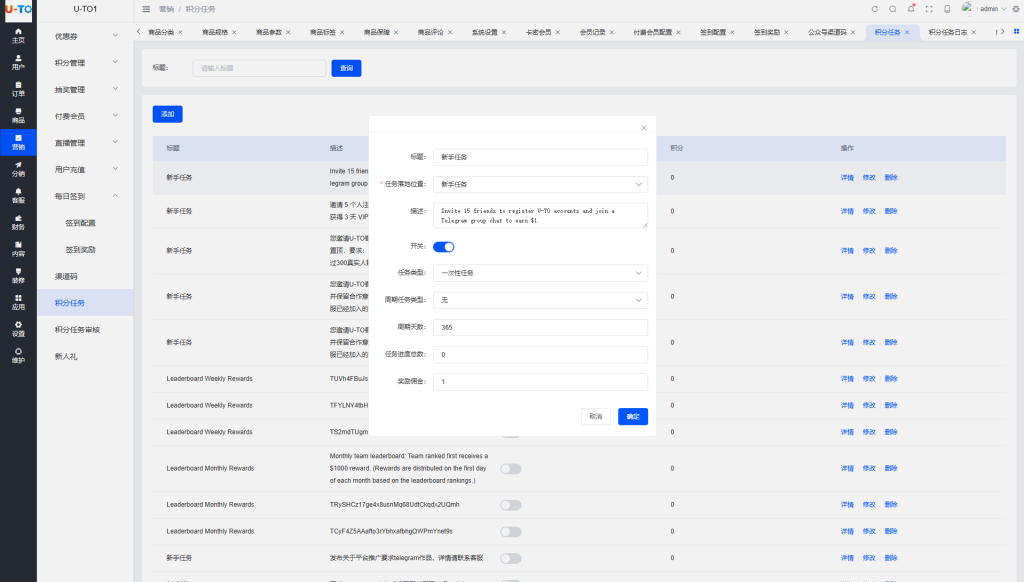Open the 维护 maintenance section icon
Image resolution: width=1024 pixels, height=582 pixels.
click(x=18, y=356)
